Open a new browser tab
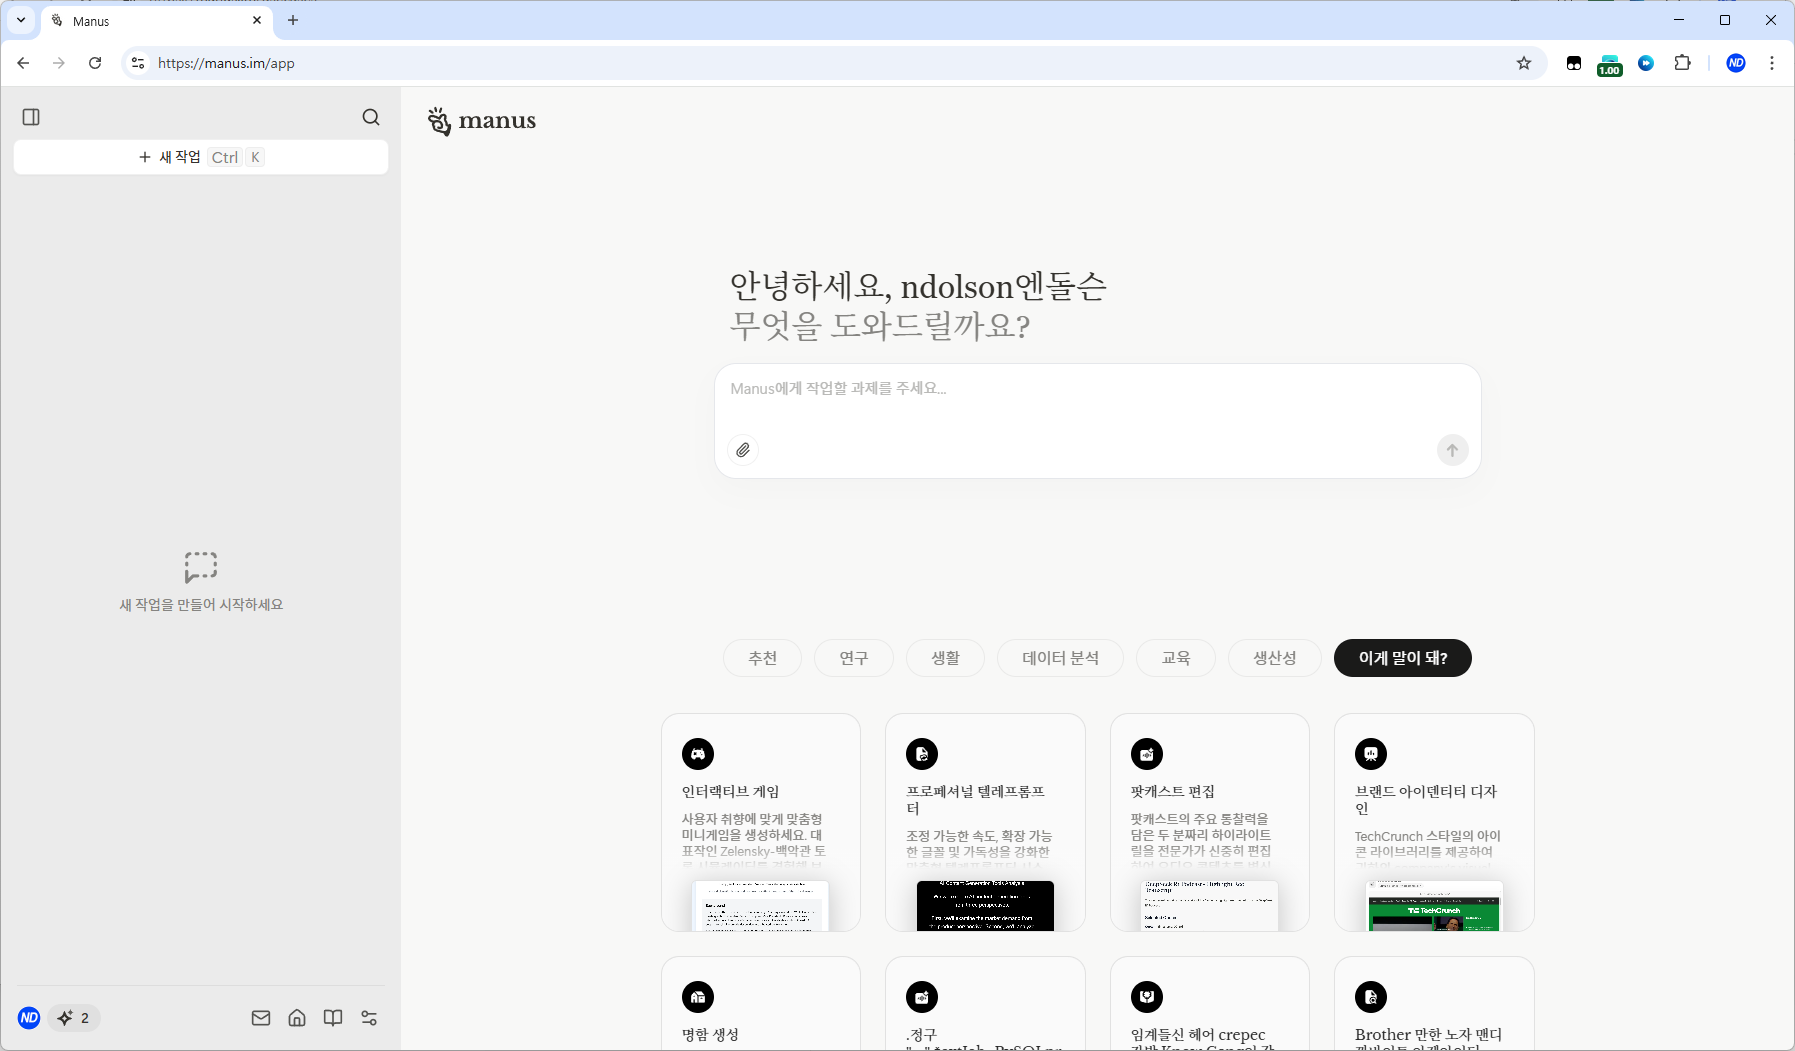This screenshot has height=1051, width=1795. pos(293,20)
